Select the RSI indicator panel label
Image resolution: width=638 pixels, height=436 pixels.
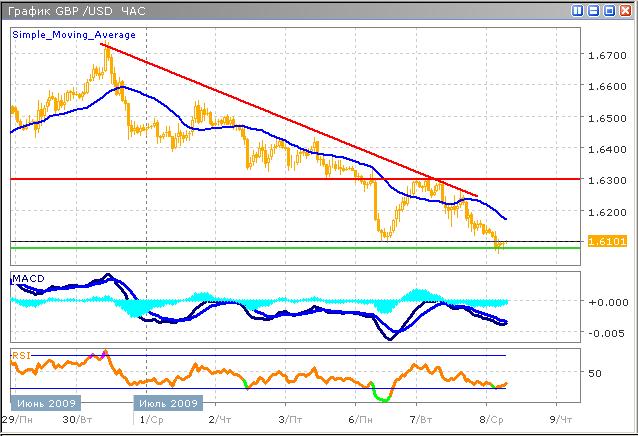coord(20,355)
